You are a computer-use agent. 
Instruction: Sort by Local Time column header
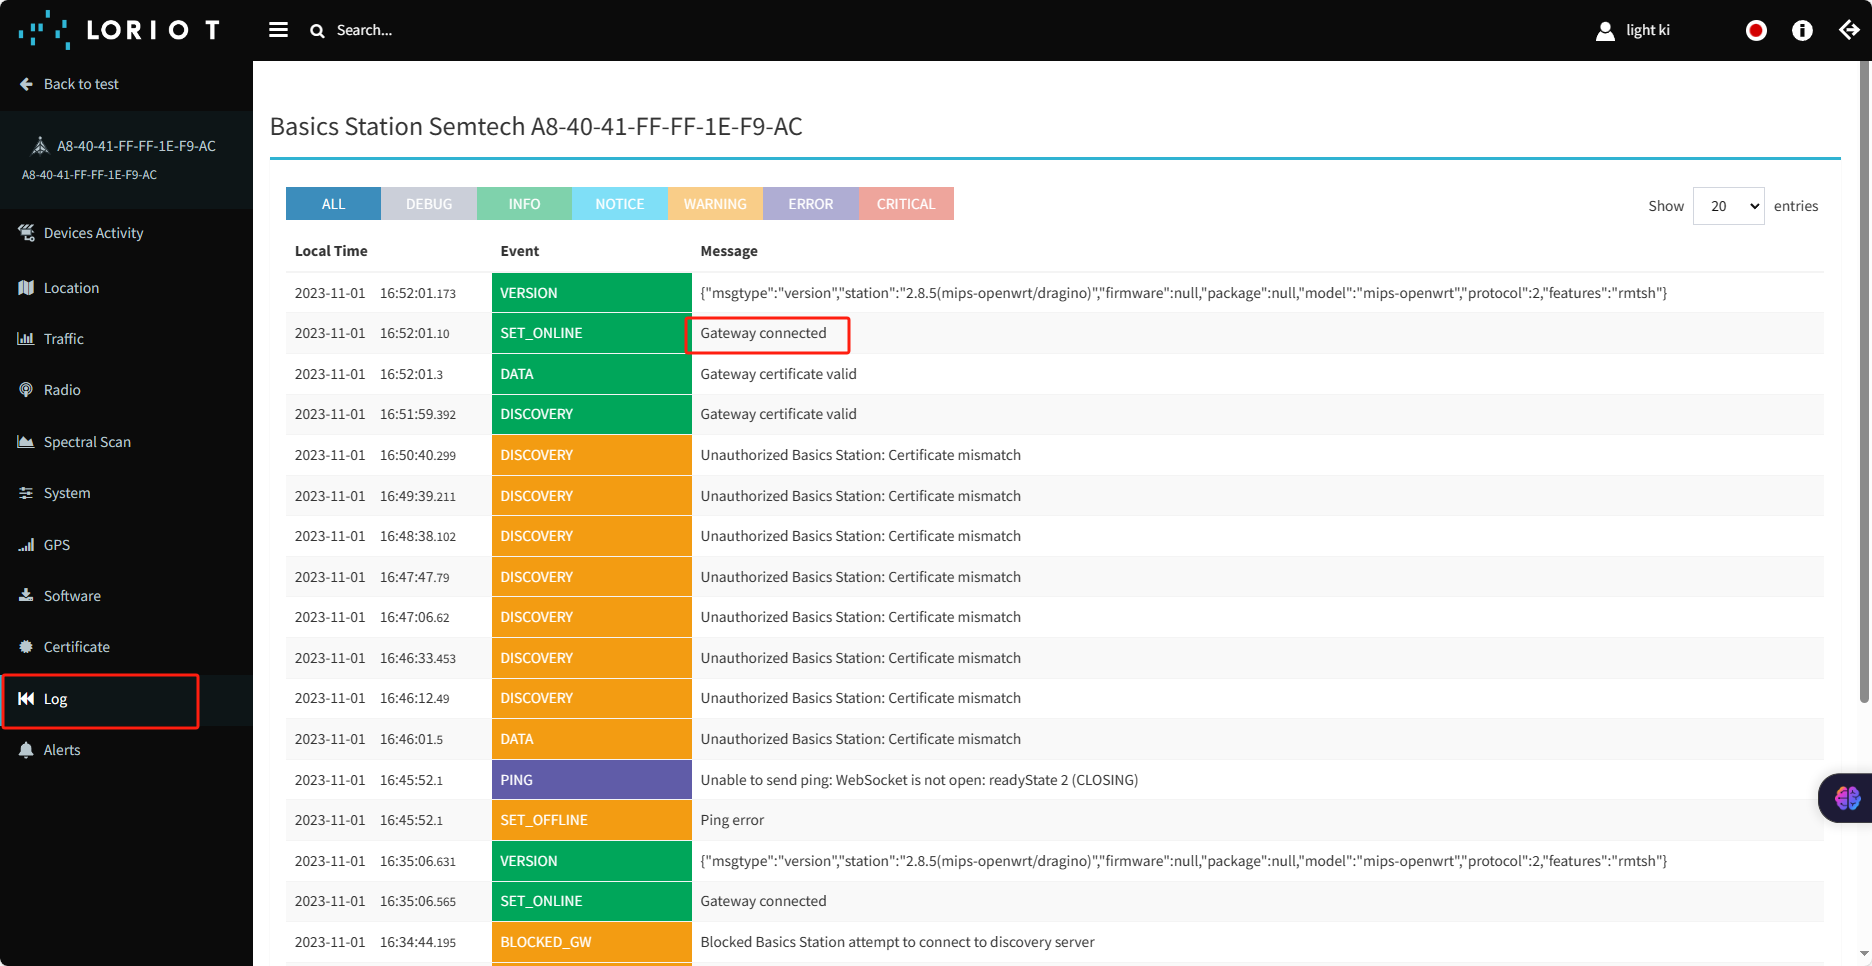pyautogui.click(x=331, y=251)
